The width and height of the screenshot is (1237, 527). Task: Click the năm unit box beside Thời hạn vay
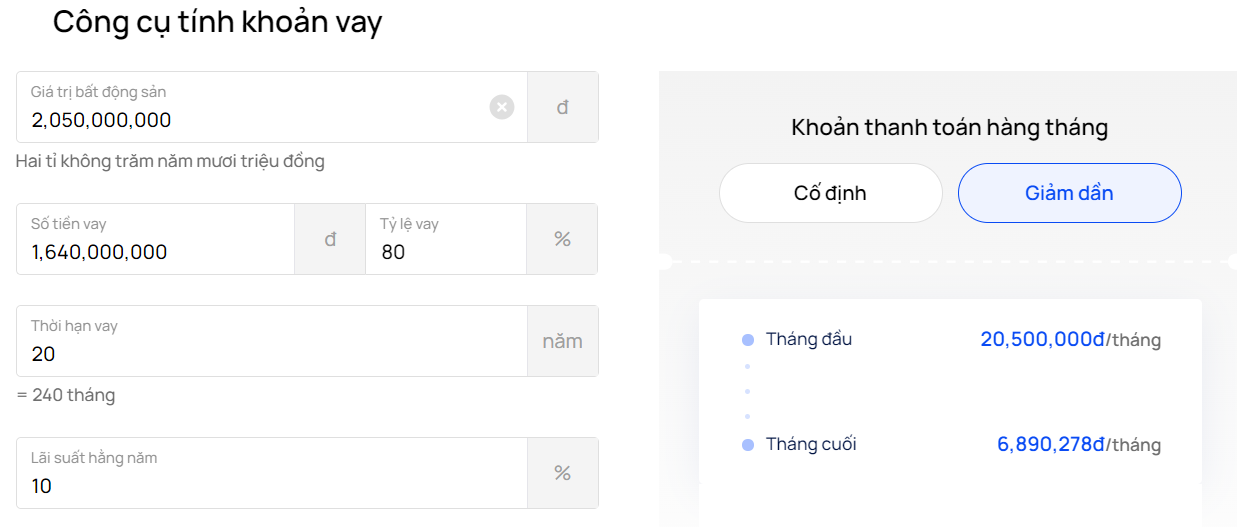click(x=563, y=341)
